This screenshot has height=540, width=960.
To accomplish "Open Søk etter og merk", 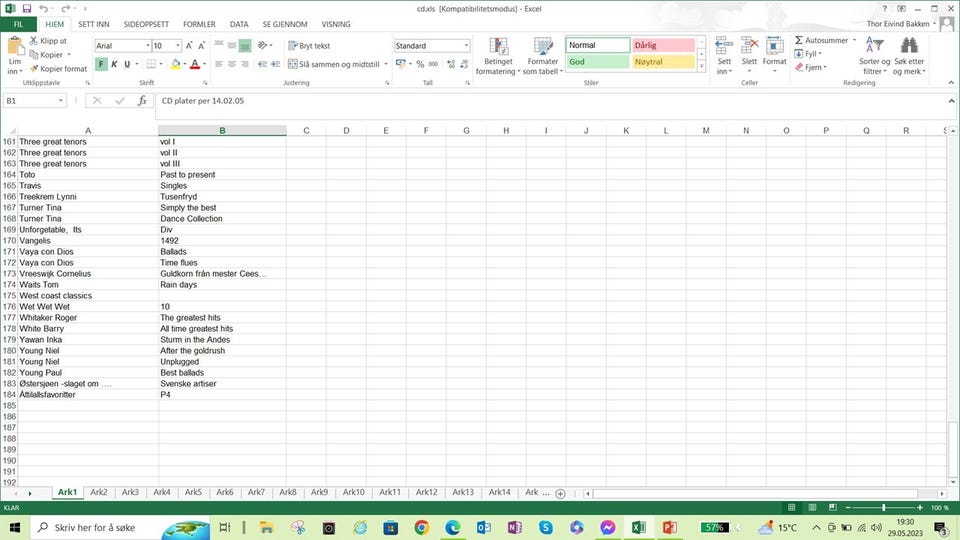I will pyautogui.click(x=909, y=56).
